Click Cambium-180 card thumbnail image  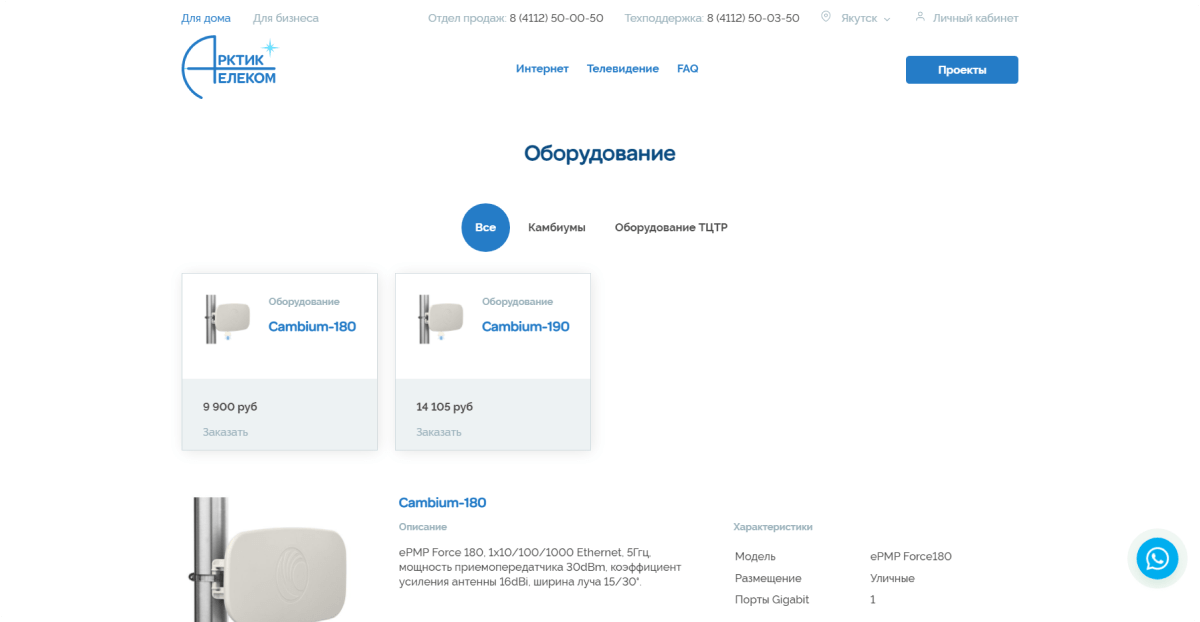227,320
